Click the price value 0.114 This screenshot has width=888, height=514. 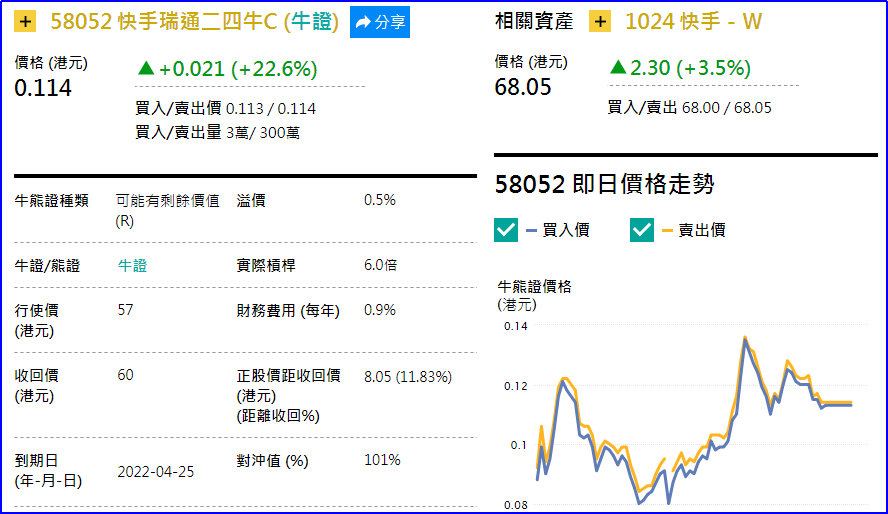point(43,88)
